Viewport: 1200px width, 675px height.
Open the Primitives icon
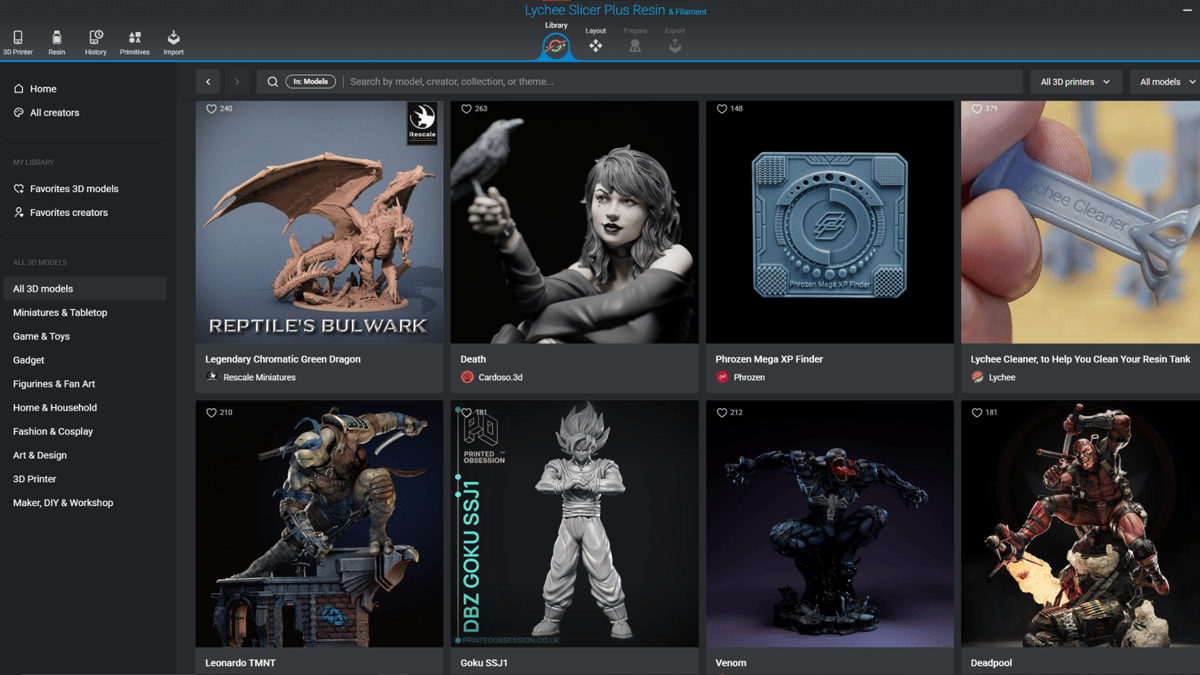[x=135, y=42]
